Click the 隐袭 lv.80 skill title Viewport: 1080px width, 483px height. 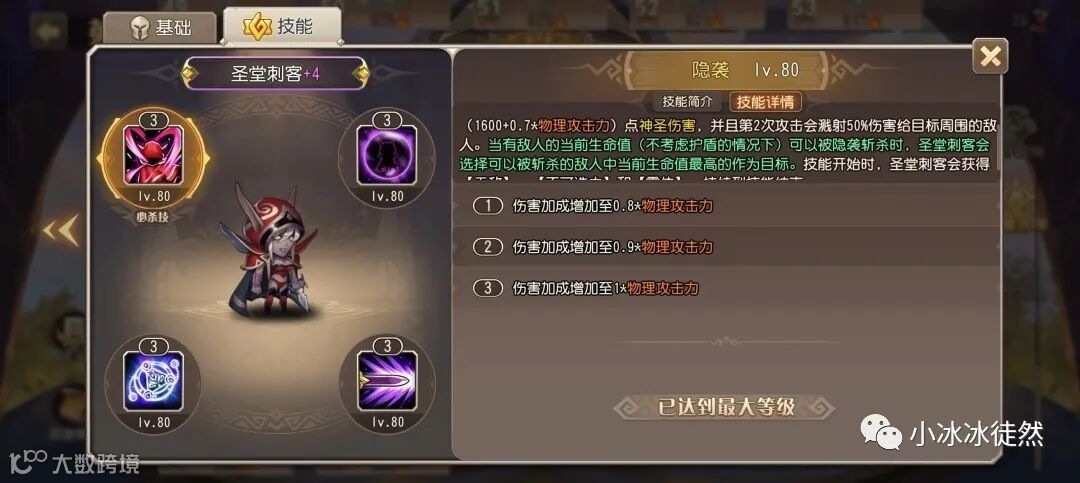[x=744, y=69]
